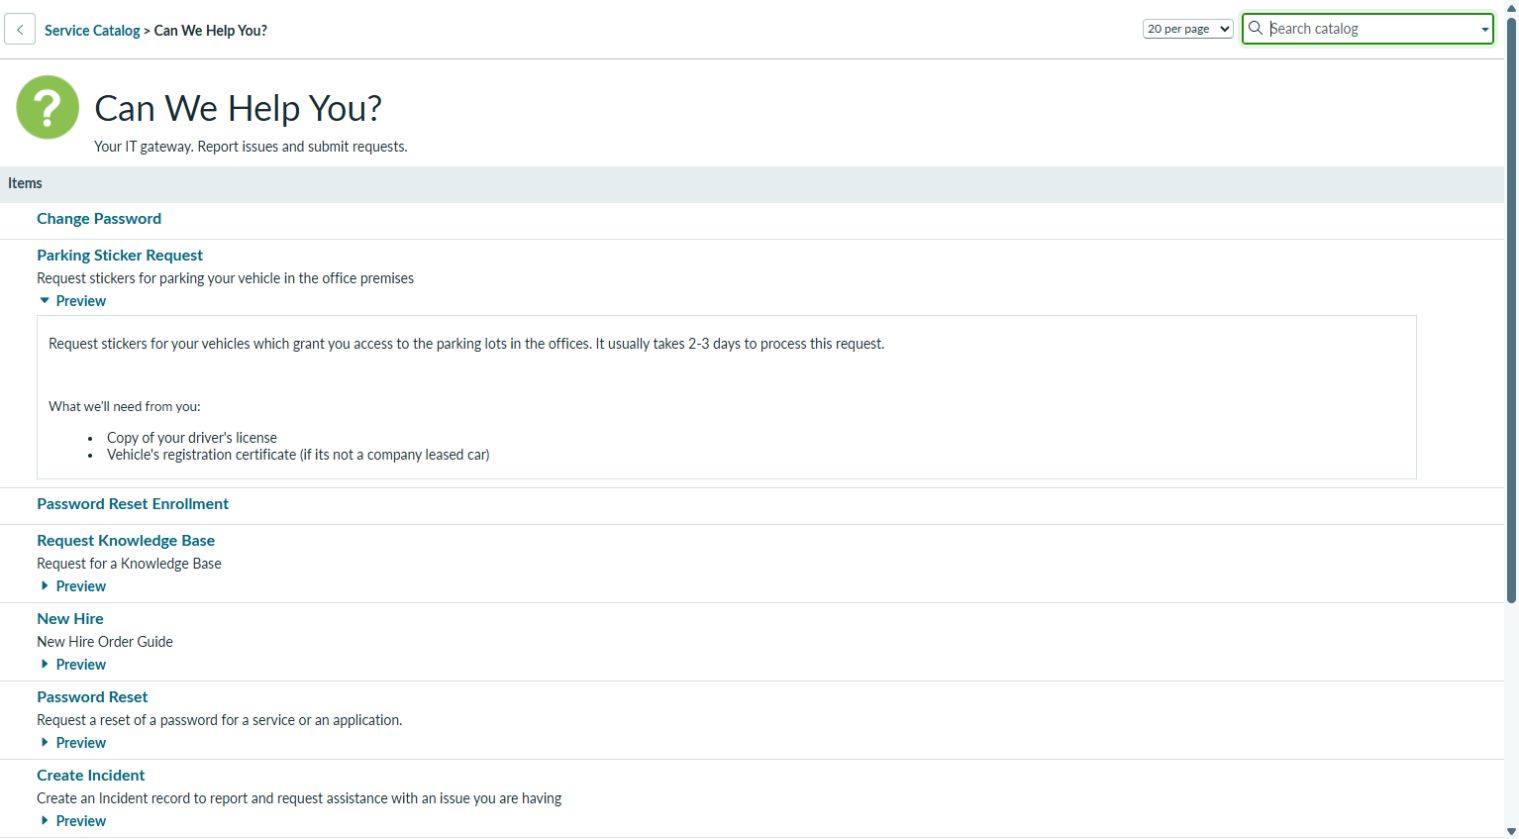Expand preview for Password Reset
This screenshot has width=1519, height=839.
coord(72,742)
